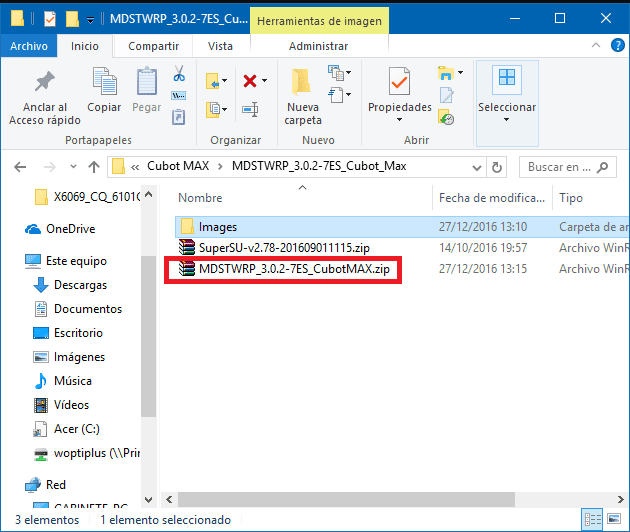Click the Copy to folder icon

point(213,110)
